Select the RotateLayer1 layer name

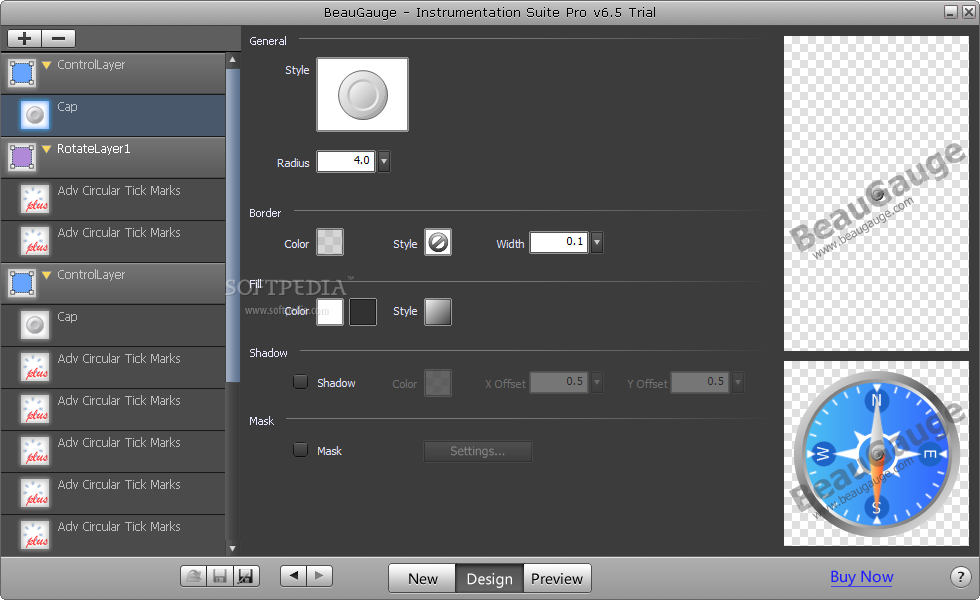coord(94,149)
